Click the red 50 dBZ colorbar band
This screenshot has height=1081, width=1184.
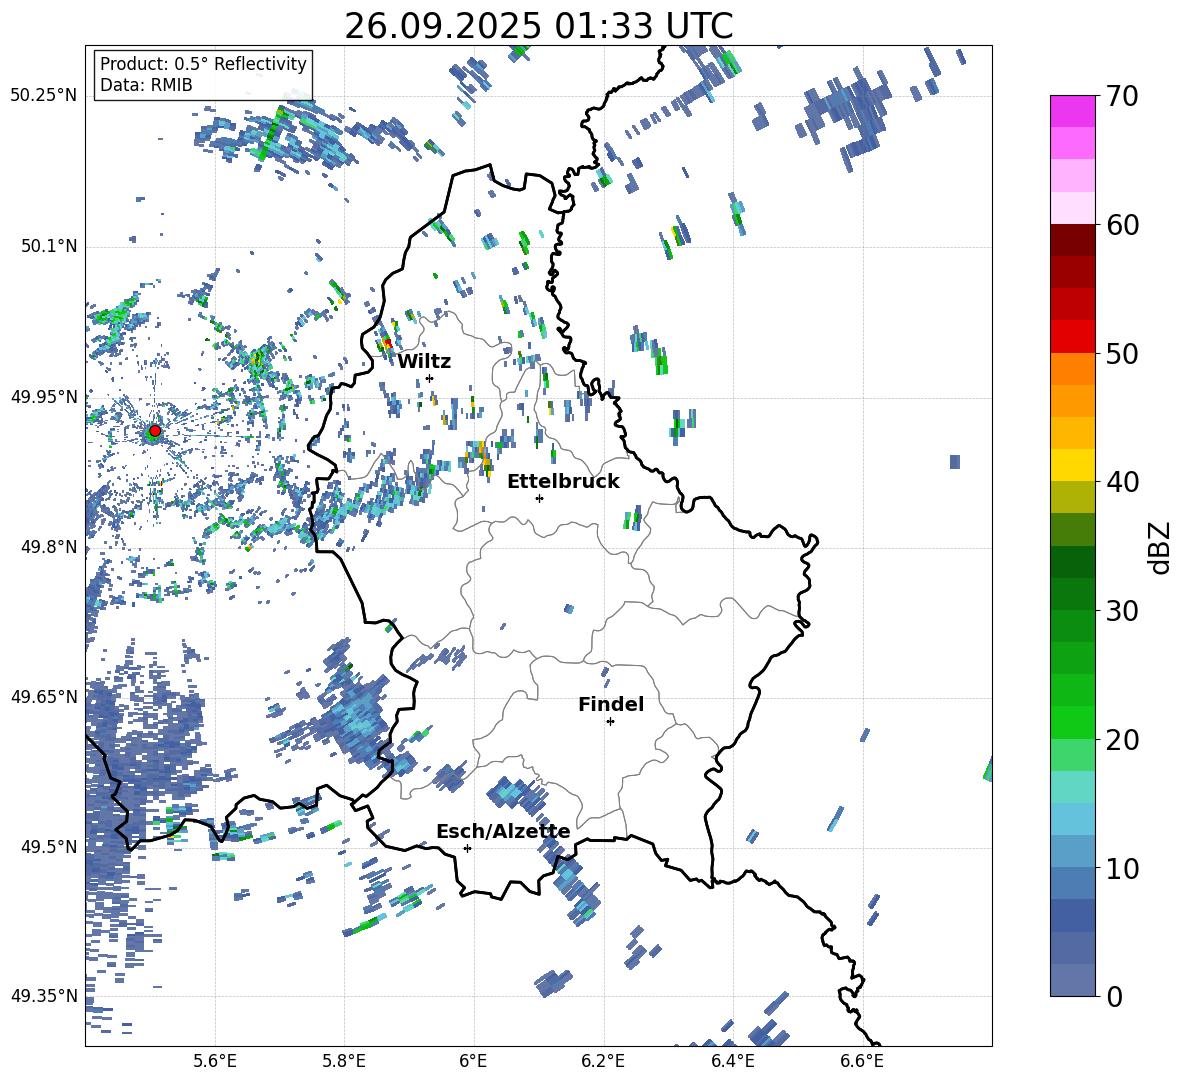(1072, 337)
